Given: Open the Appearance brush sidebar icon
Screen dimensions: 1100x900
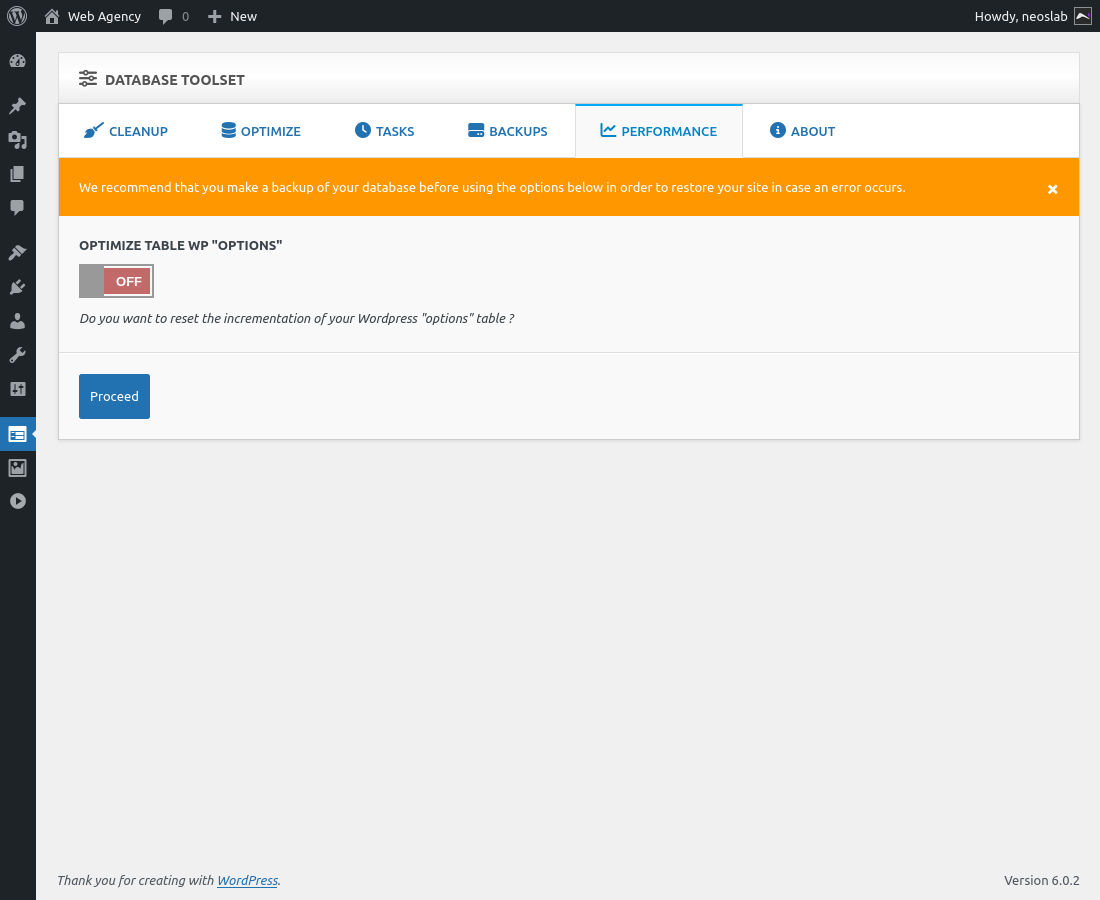Looking at the screenshot, I should (18, 253).
